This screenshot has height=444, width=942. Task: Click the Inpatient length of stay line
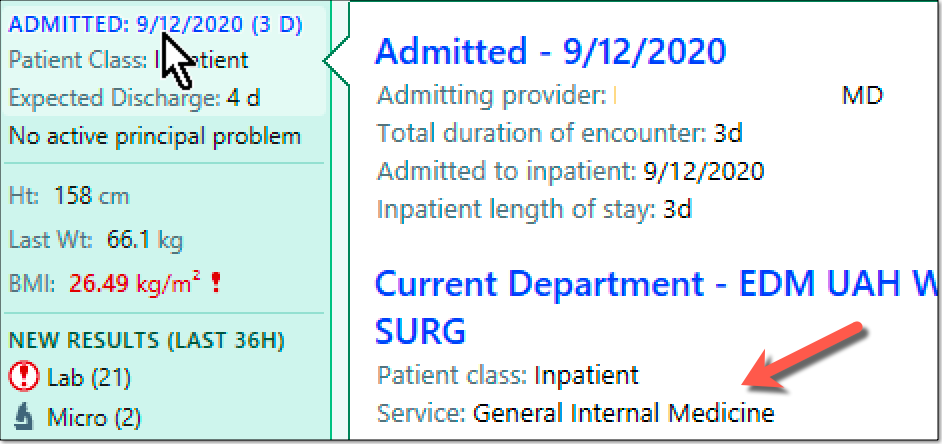[535, 210]
